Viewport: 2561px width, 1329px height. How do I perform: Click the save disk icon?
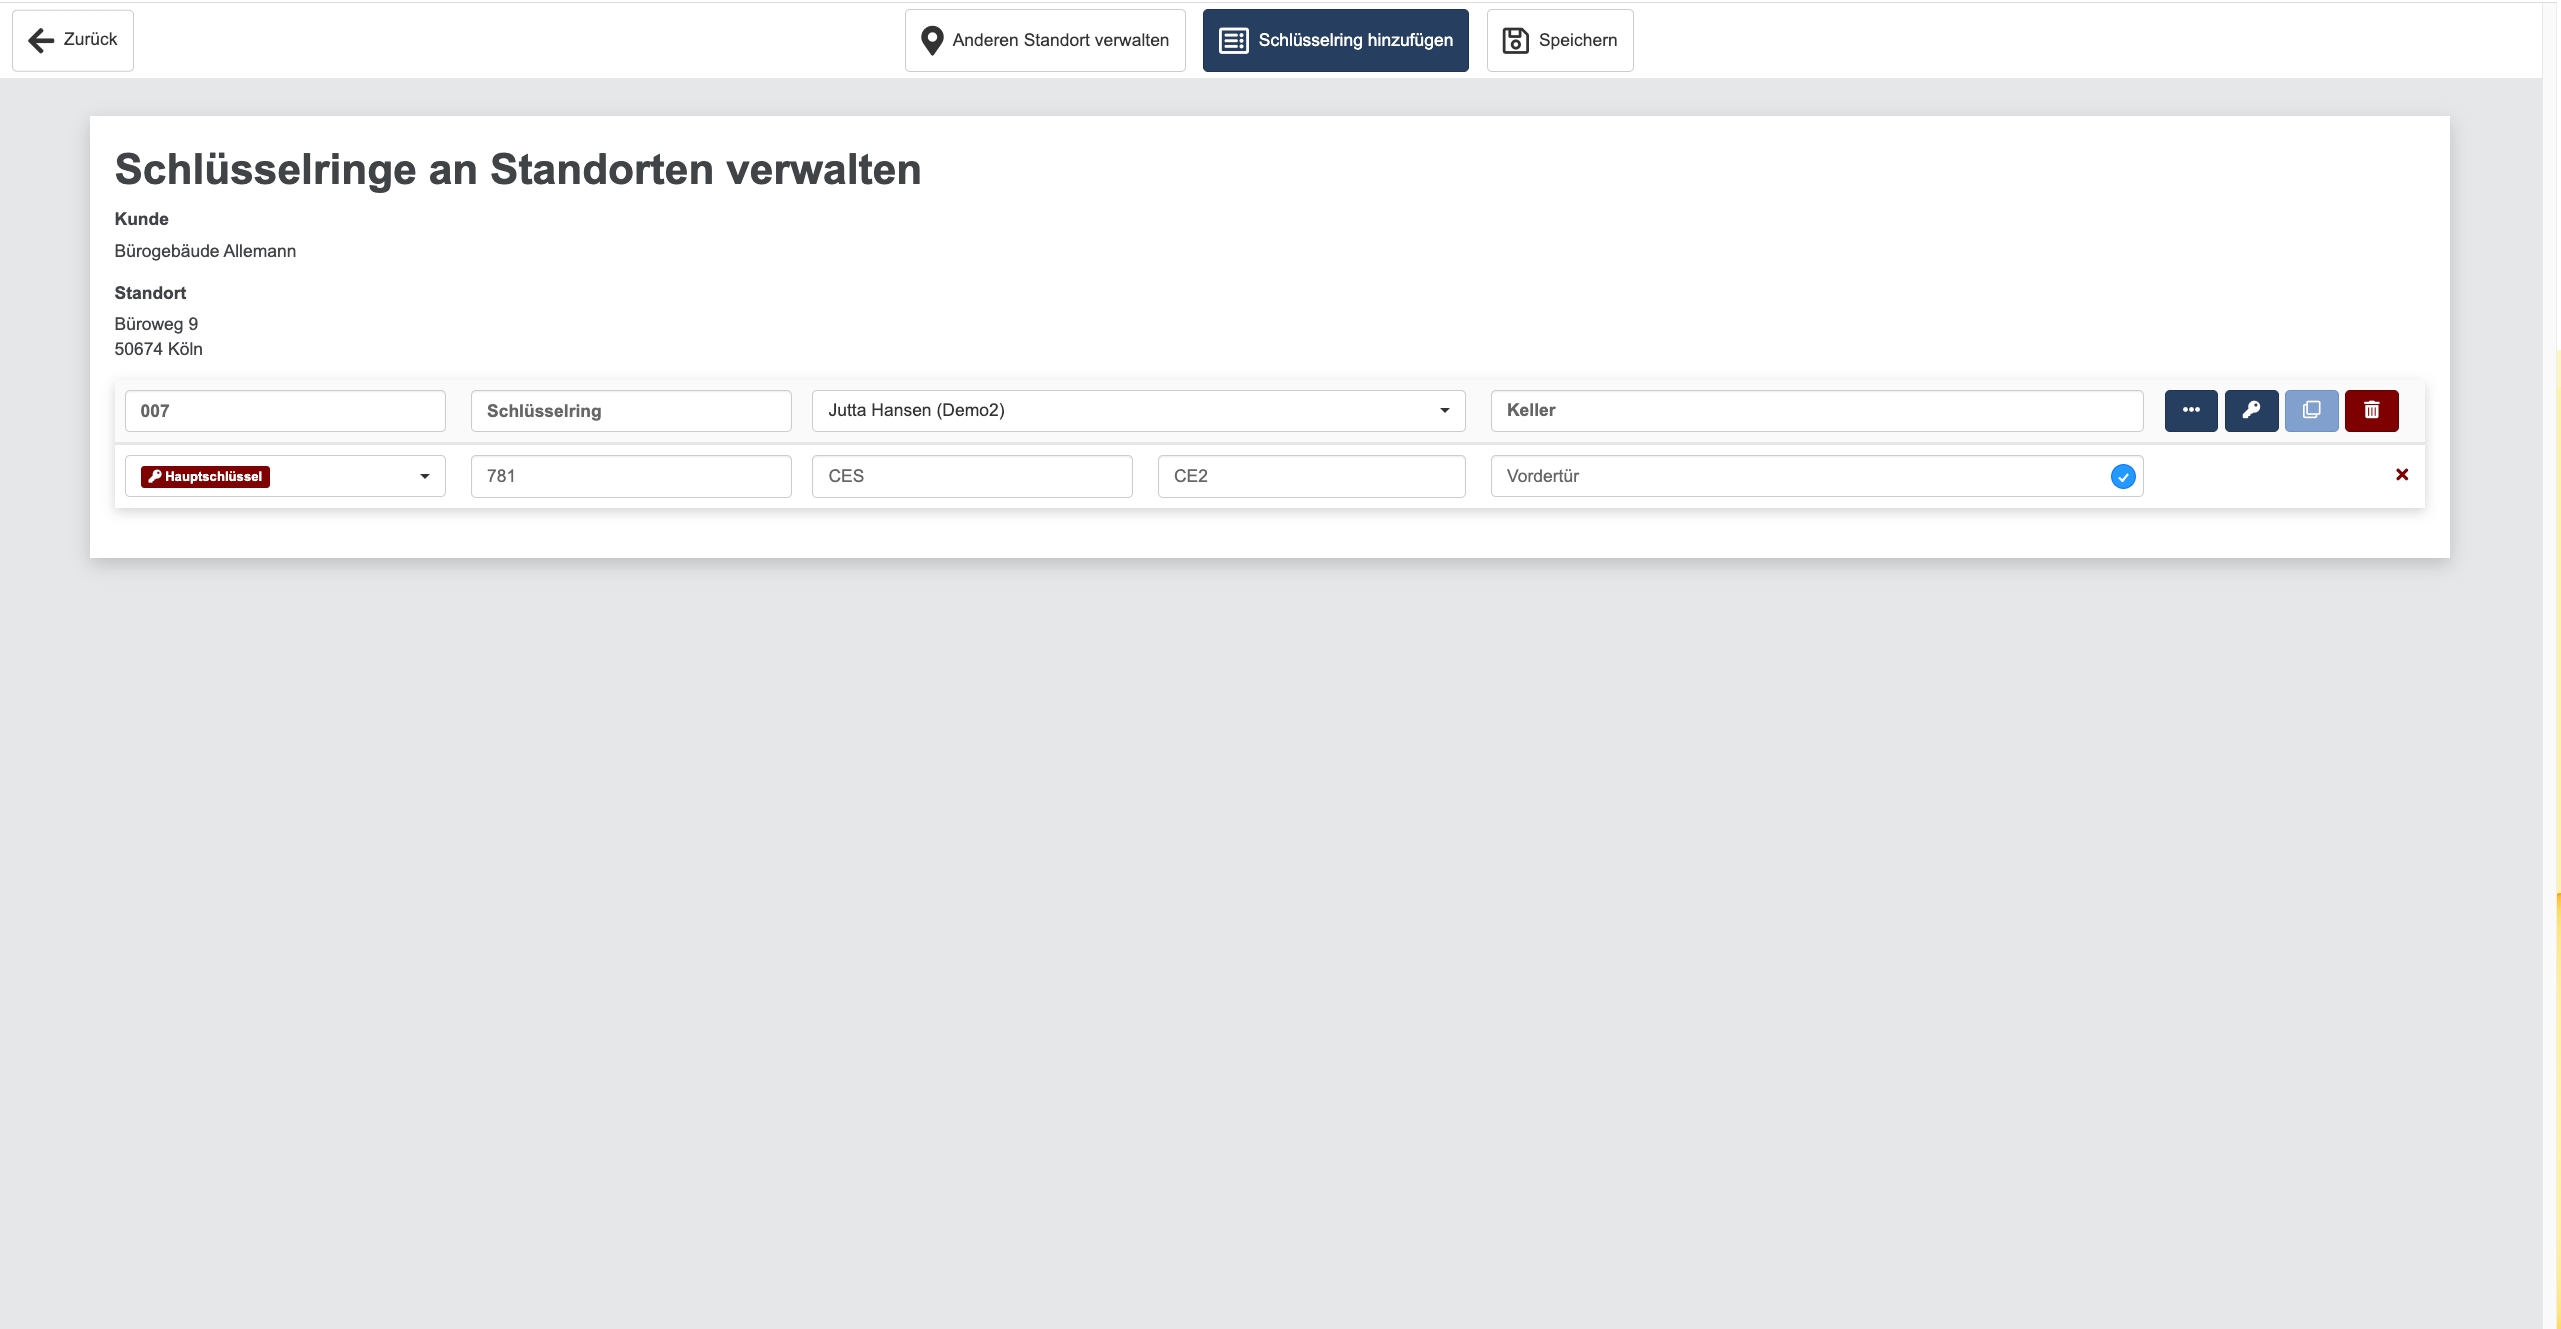1515,40
